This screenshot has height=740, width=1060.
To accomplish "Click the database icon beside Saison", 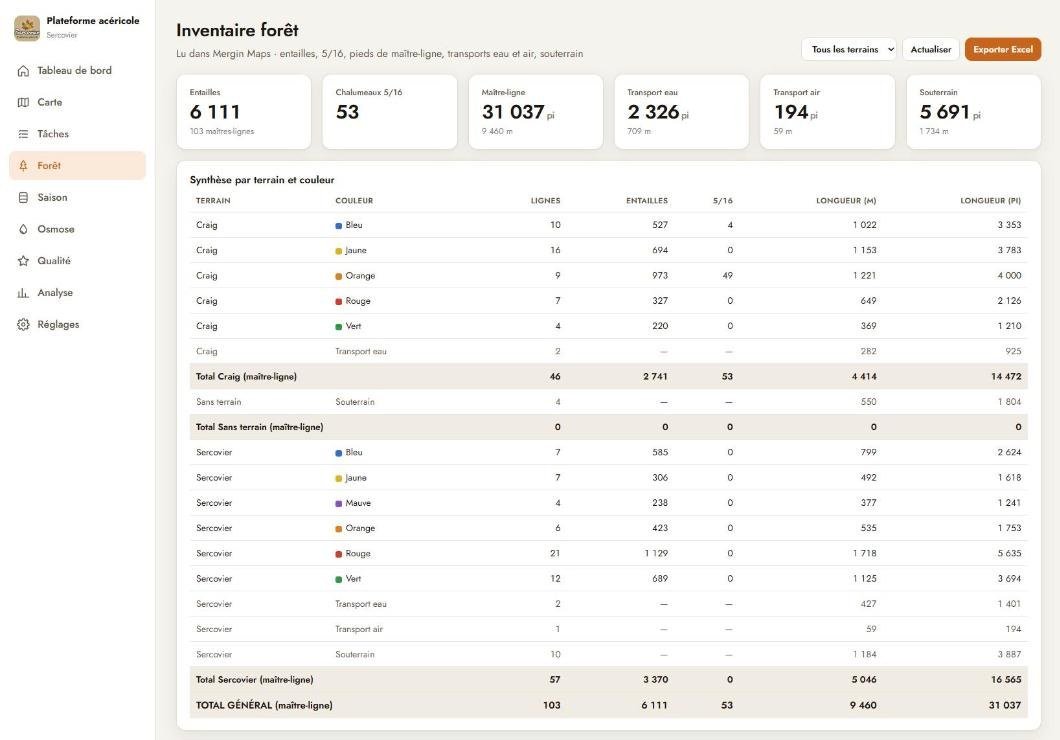I will tap(23, 198).
